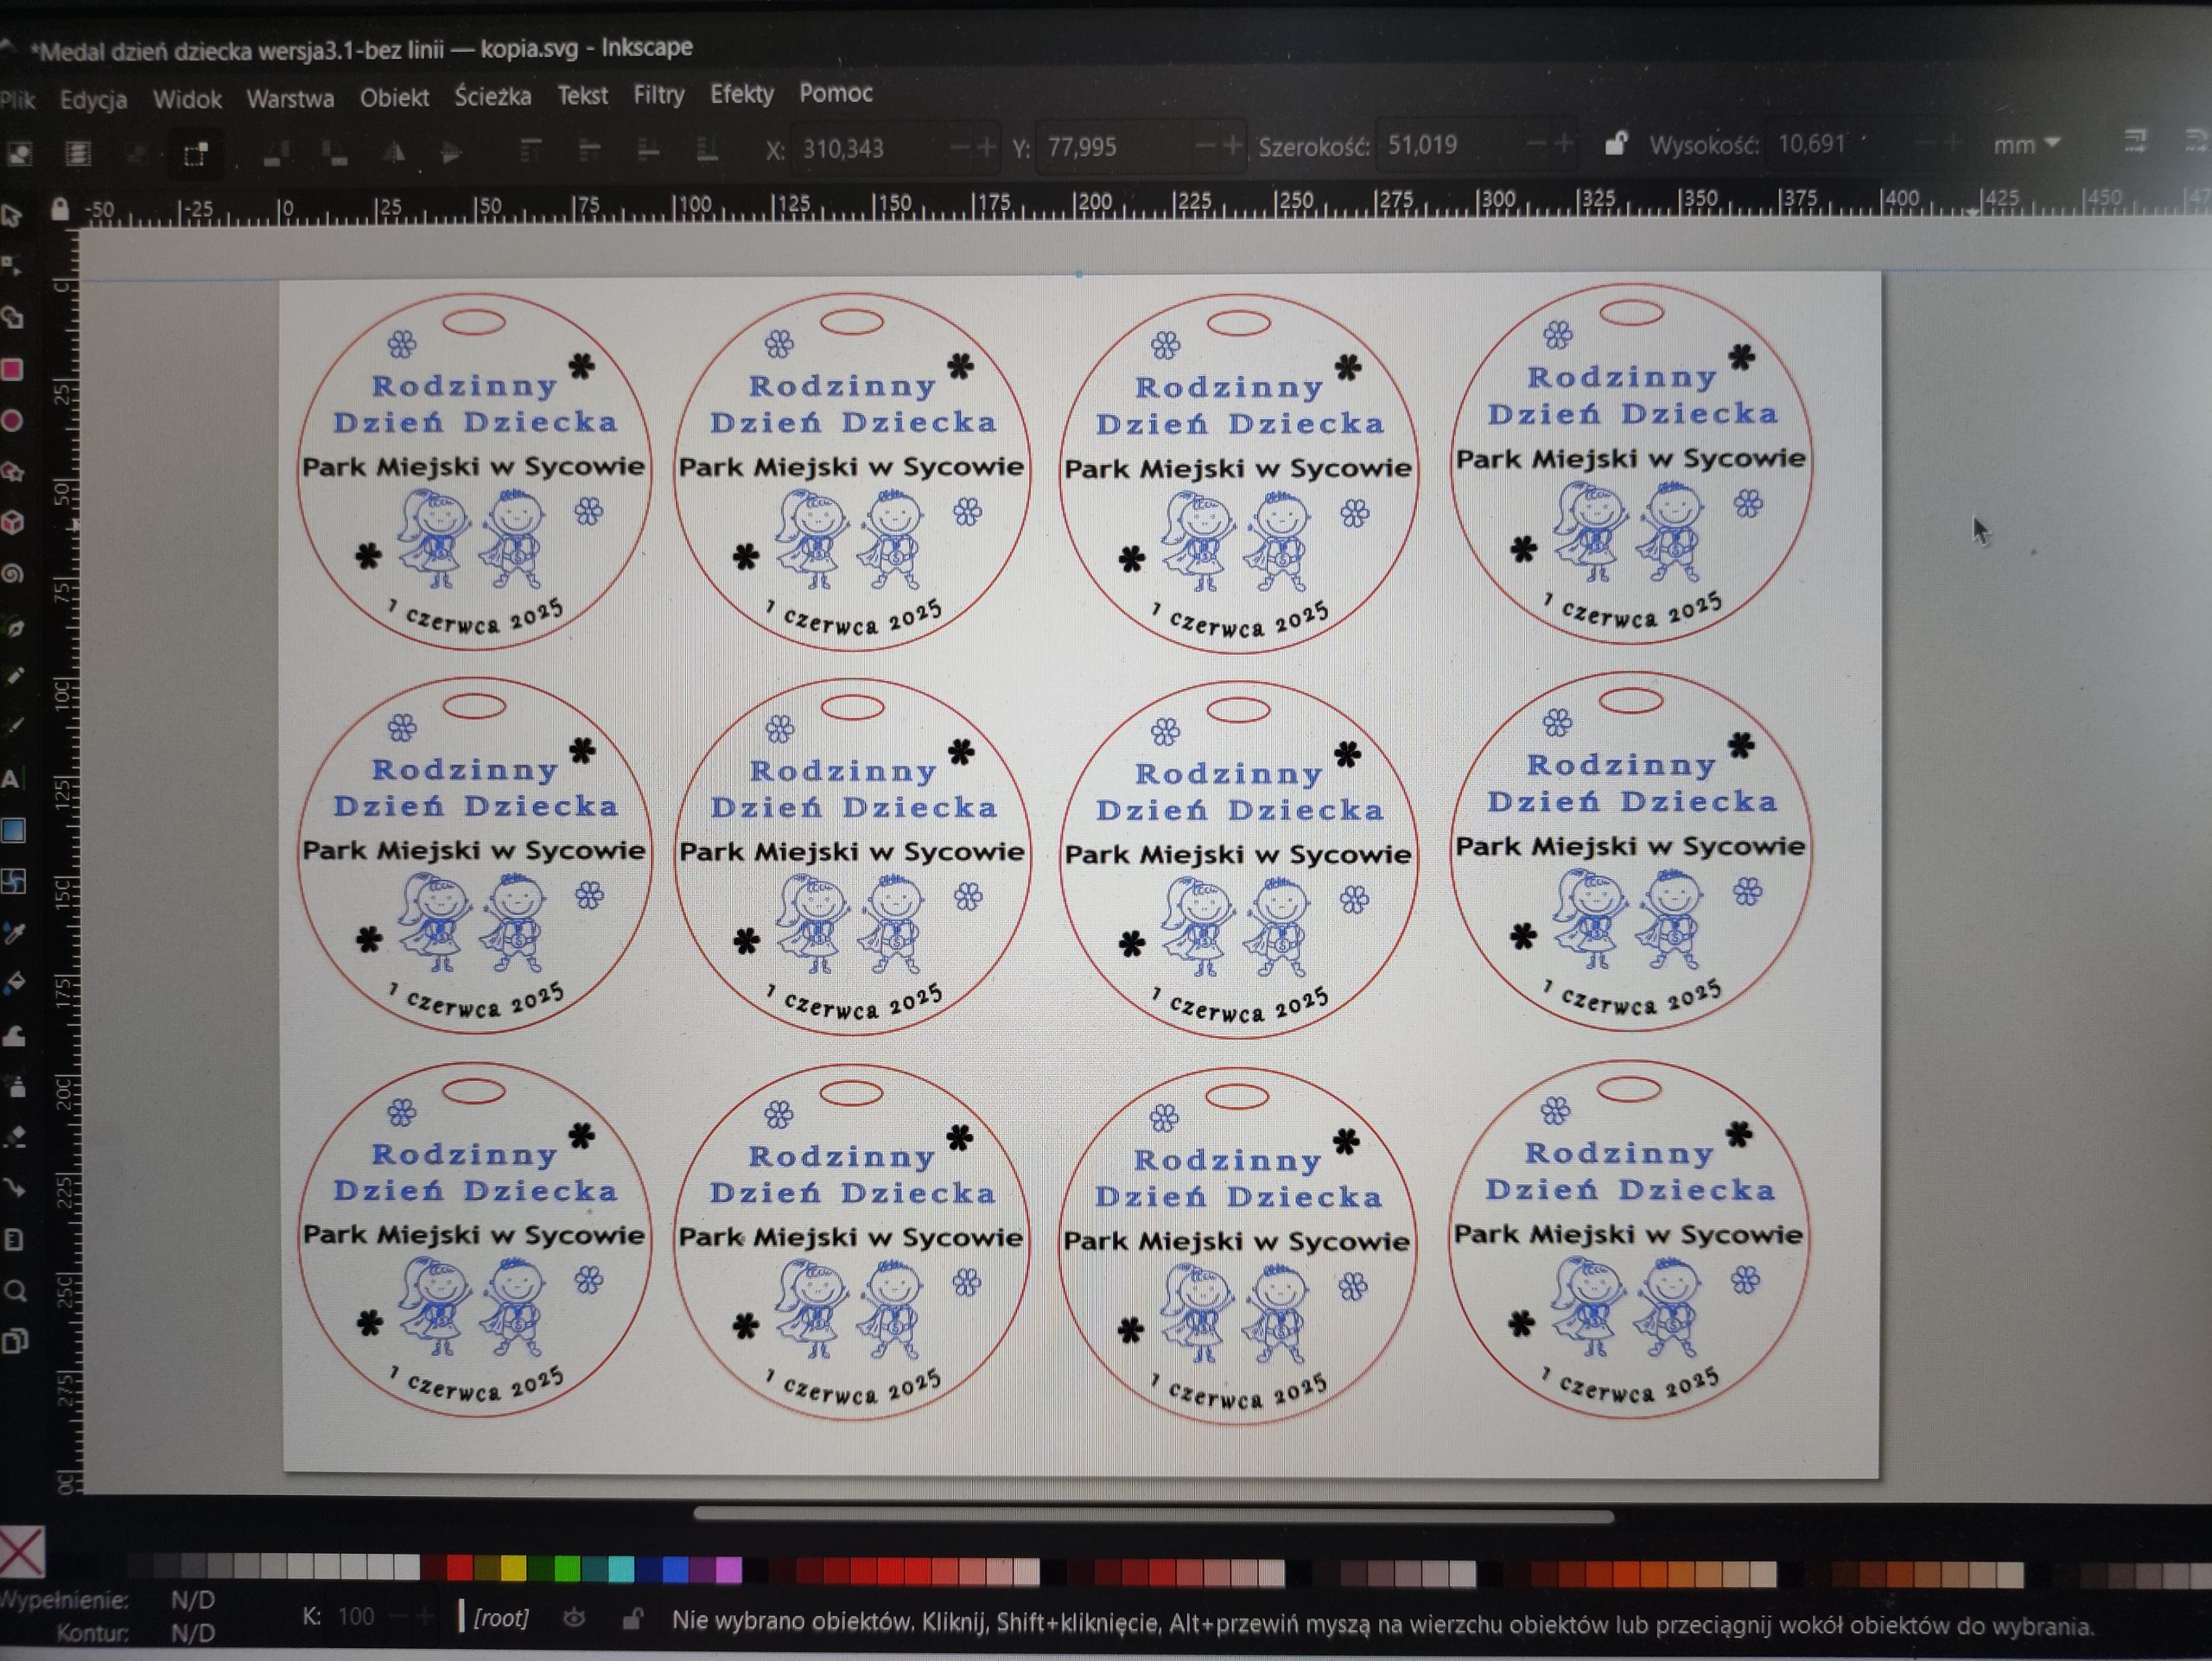Raise selection to top
Viewport: 2212px width, 1661px height.
(x=530, y=151)
